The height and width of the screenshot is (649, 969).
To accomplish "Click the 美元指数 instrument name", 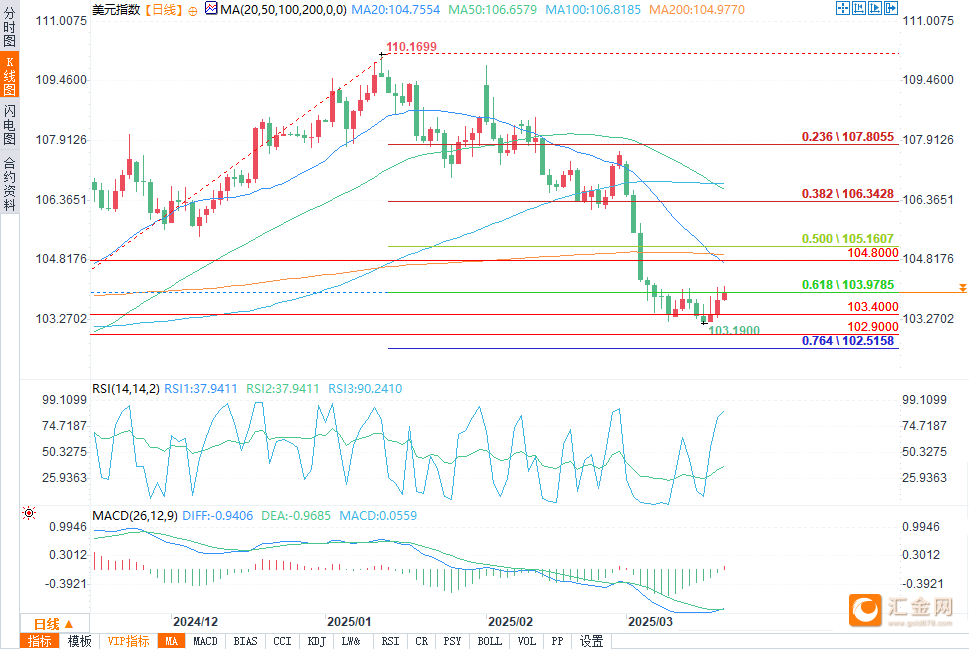I will (117, 10).
